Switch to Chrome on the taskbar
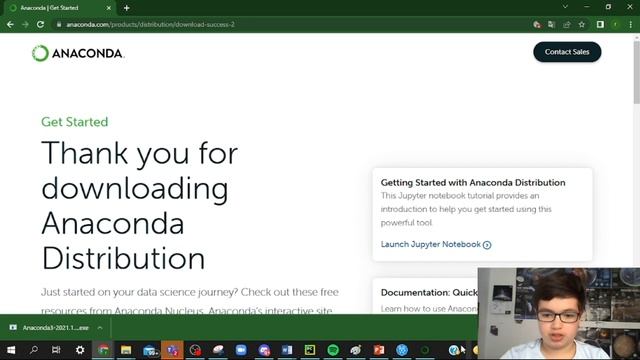 103,350
